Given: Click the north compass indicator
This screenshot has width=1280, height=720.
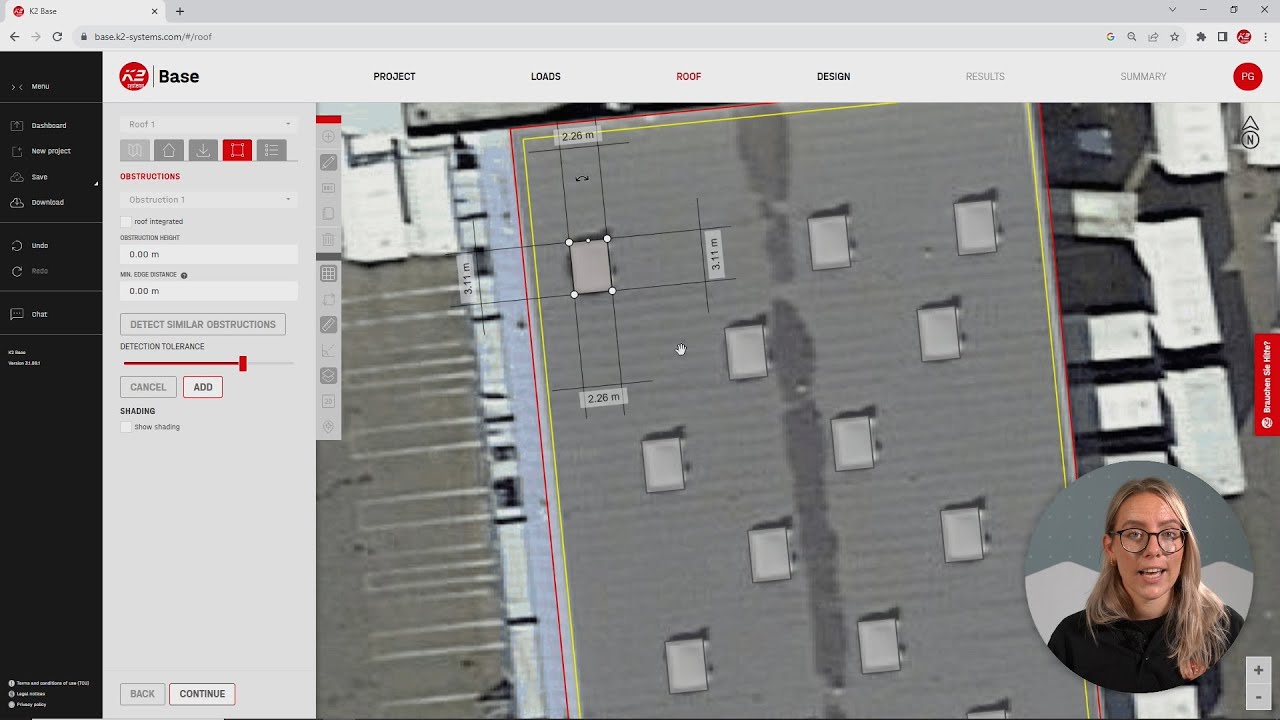Looking at the screenshot, I should pyautogui.click(x=1250, y=133).
